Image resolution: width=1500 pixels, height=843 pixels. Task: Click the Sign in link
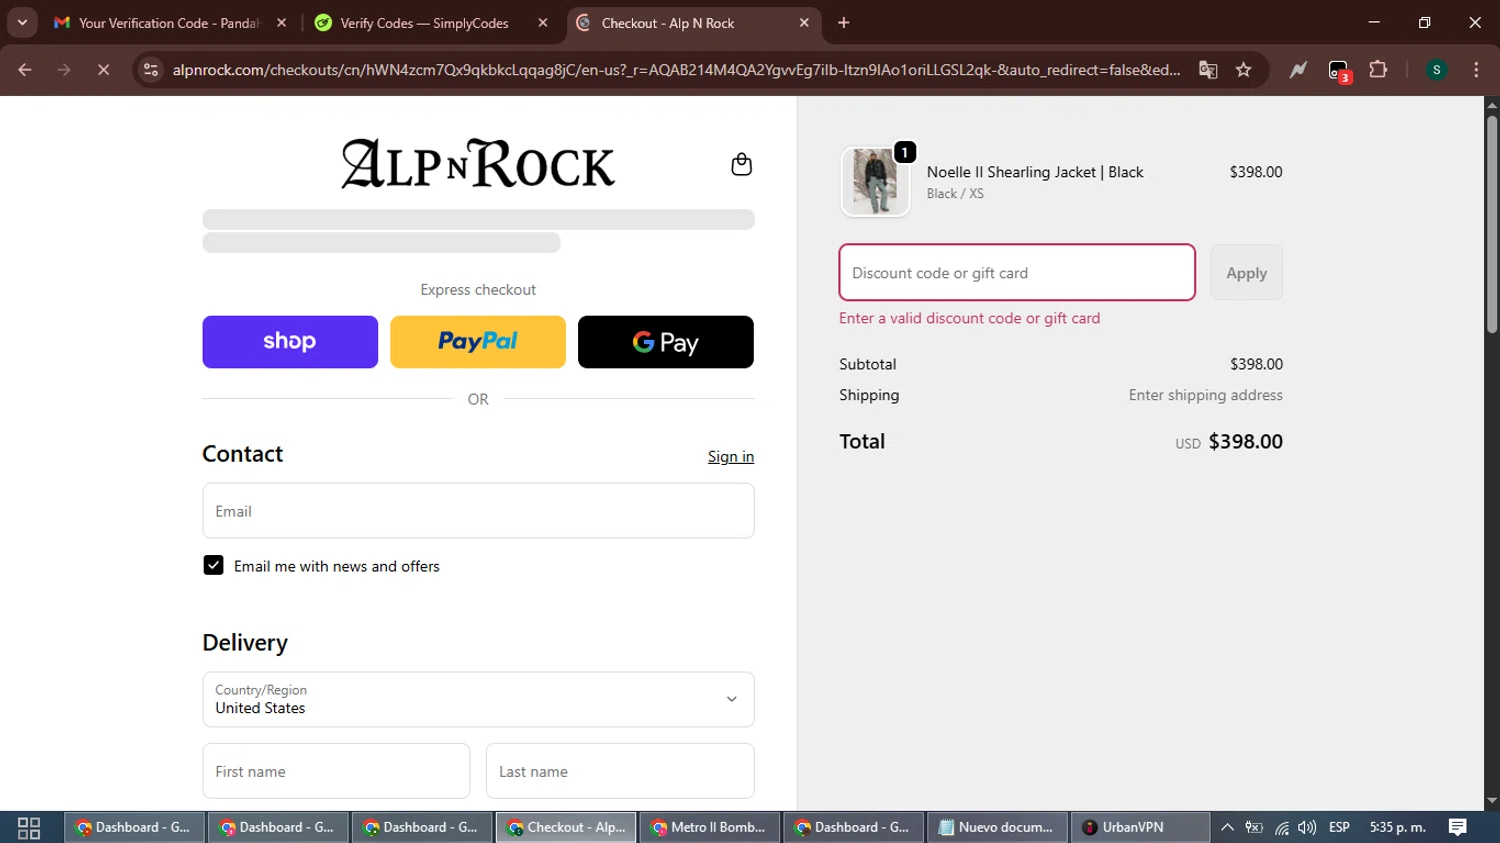point(731,456)
